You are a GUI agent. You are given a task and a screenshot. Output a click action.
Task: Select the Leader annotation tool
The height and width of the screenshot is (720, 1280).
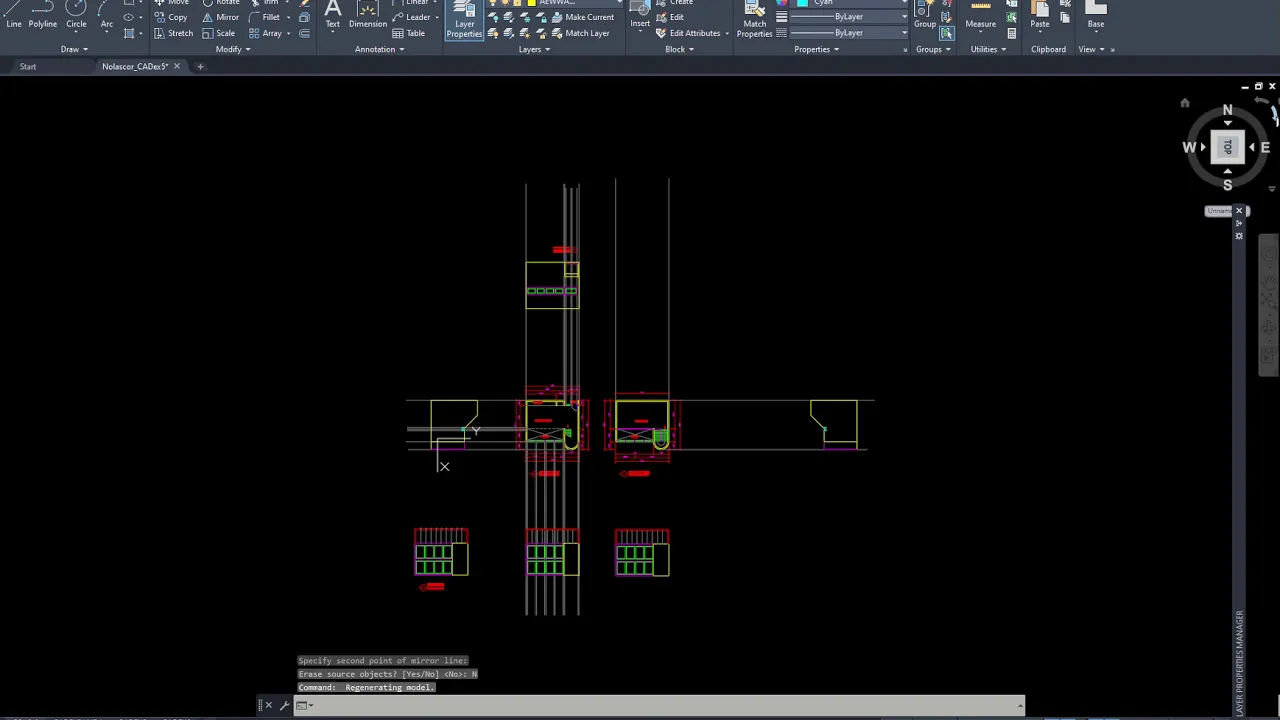411,17
